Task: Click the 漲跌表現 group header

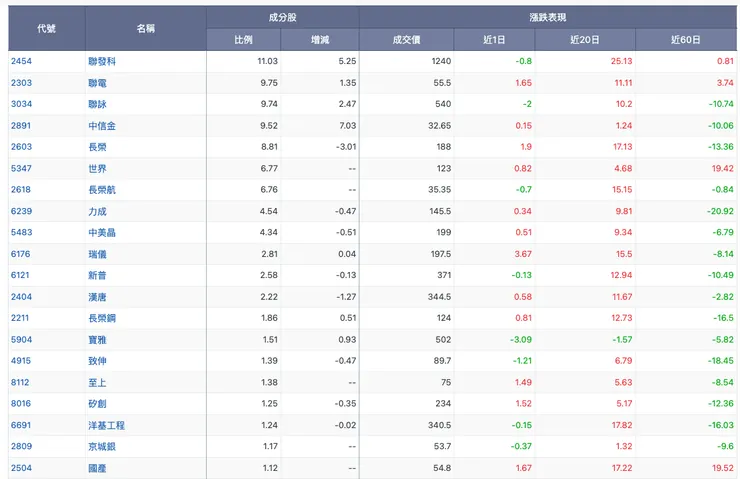Action: point(547,17)
